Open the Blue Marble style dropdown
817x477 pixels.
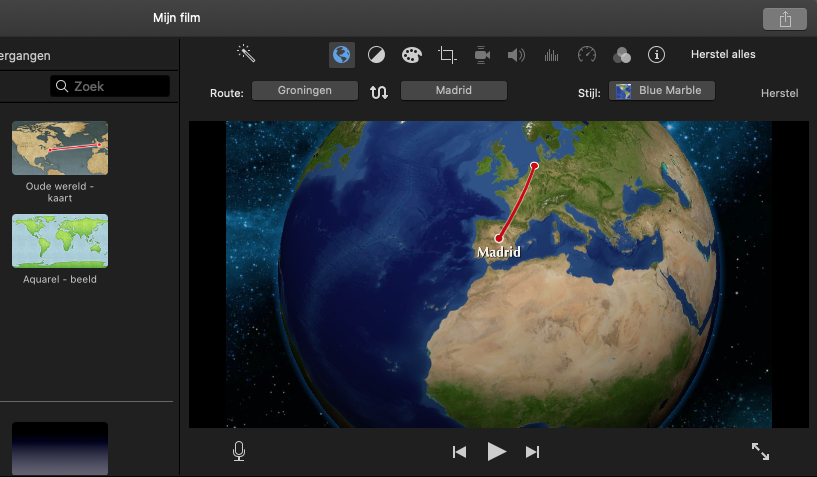(662, 91)
